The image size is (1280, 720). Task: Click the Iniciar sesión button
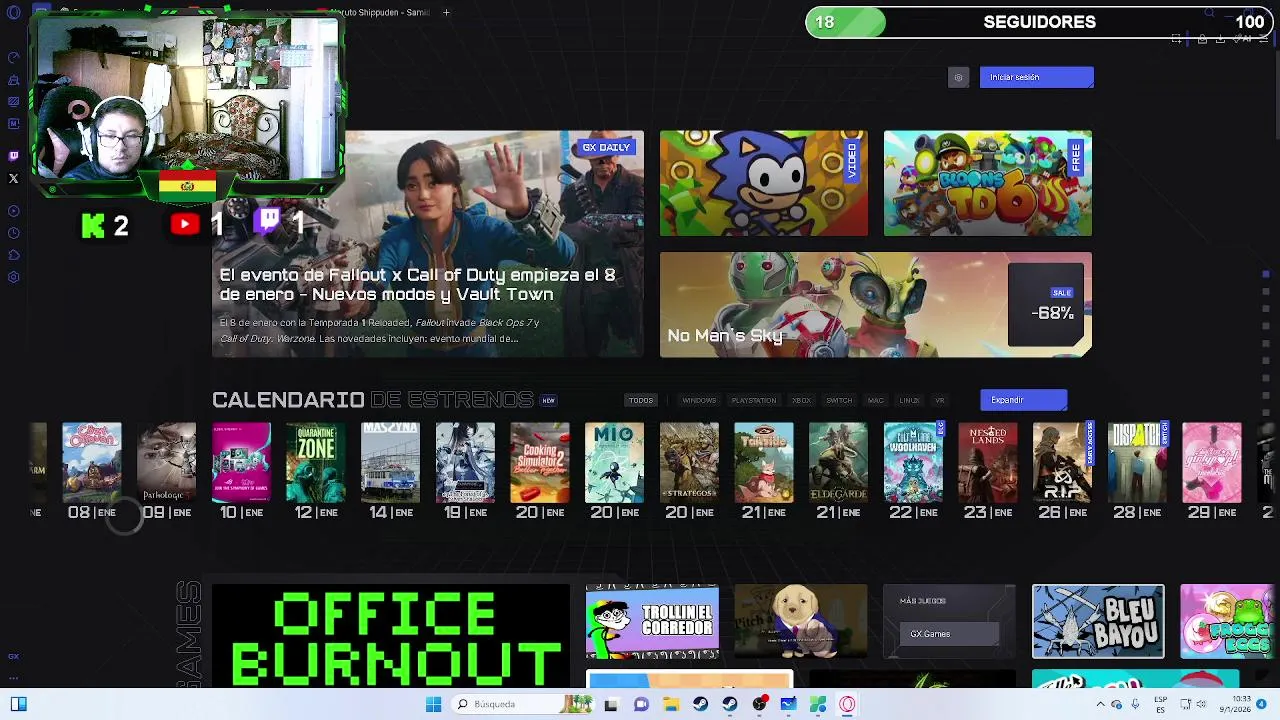pos(1037,77)
